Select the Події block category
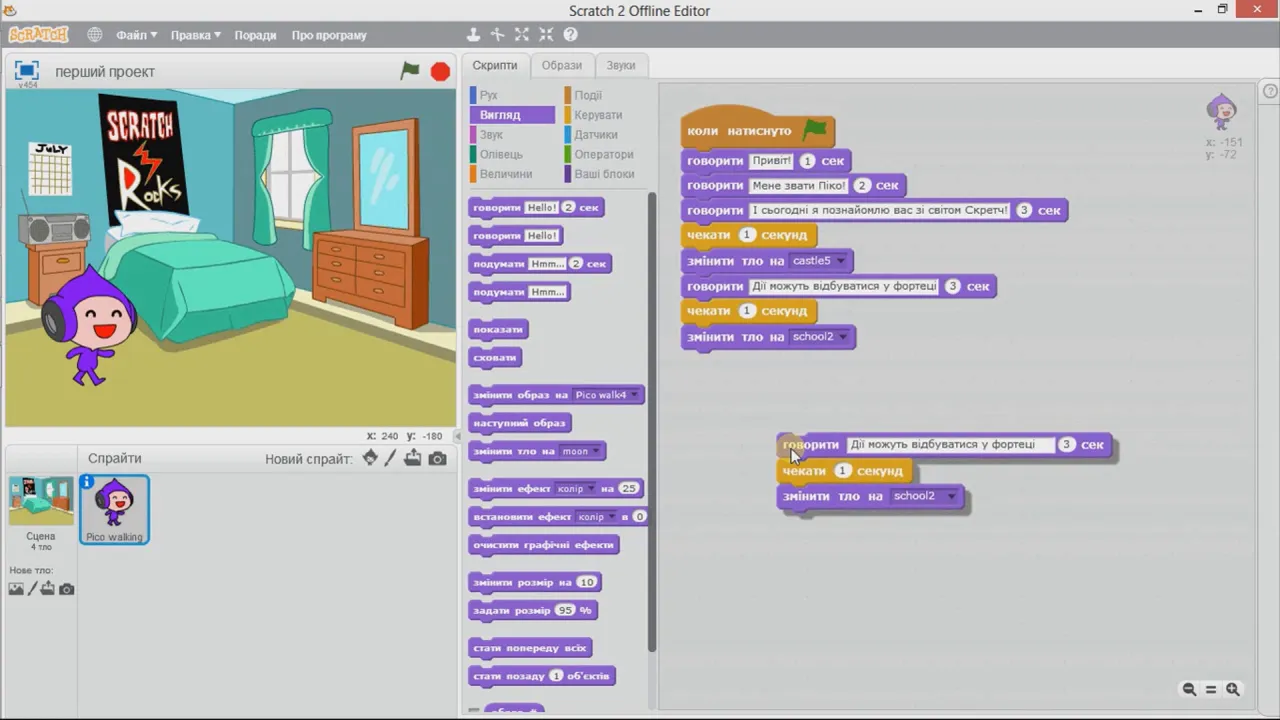This screenshot has height=720, width=1280. click(606, 95)
